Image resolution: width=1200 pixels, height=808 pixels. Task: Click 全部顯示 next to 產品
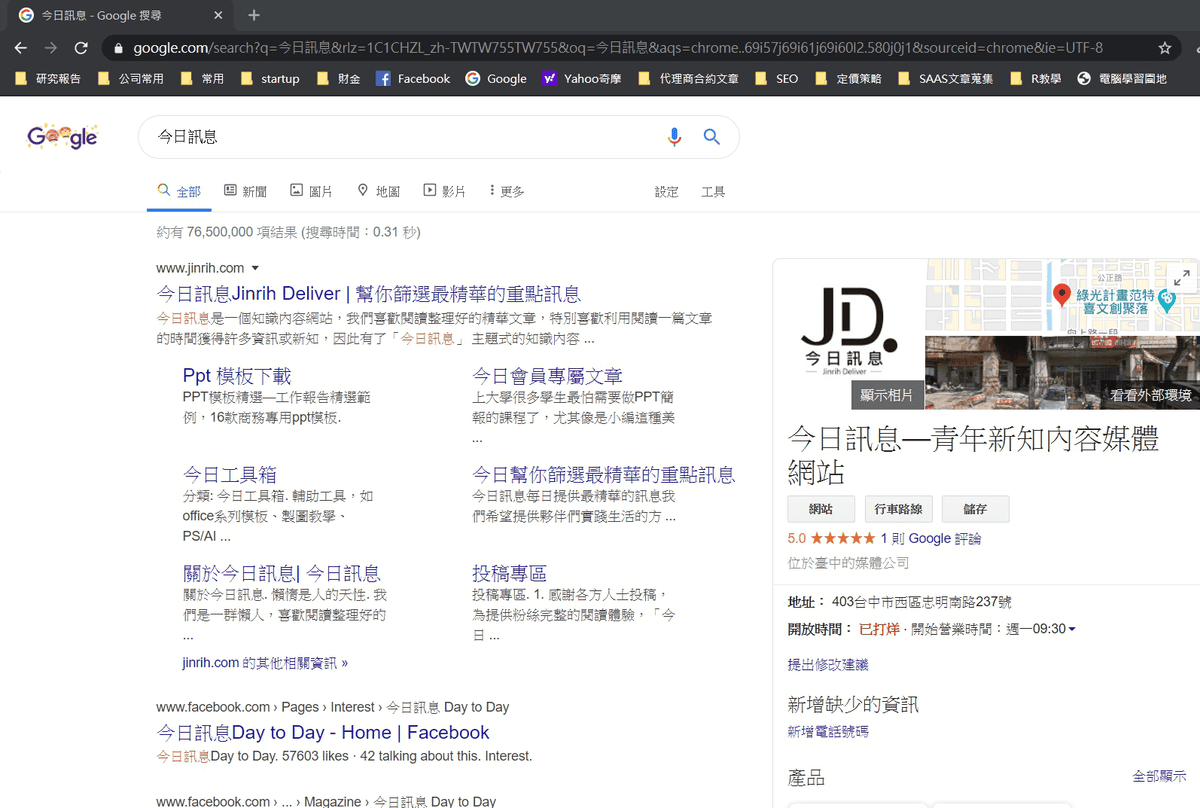point(1159,776)
